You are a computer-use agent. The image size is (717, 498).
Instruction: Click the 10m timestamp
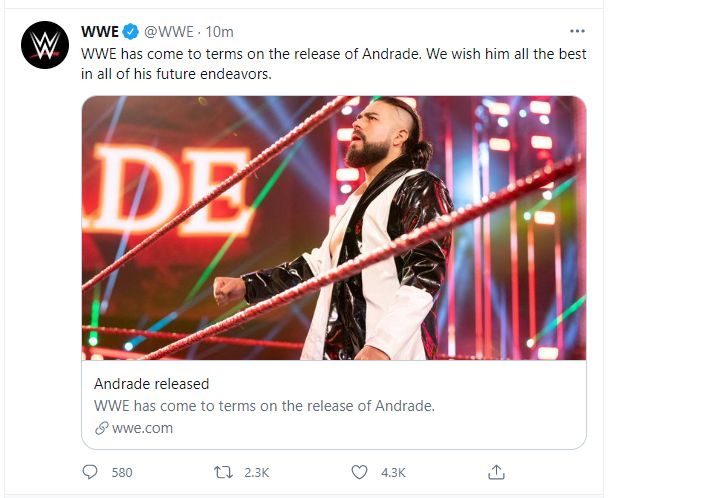(220, 30)
